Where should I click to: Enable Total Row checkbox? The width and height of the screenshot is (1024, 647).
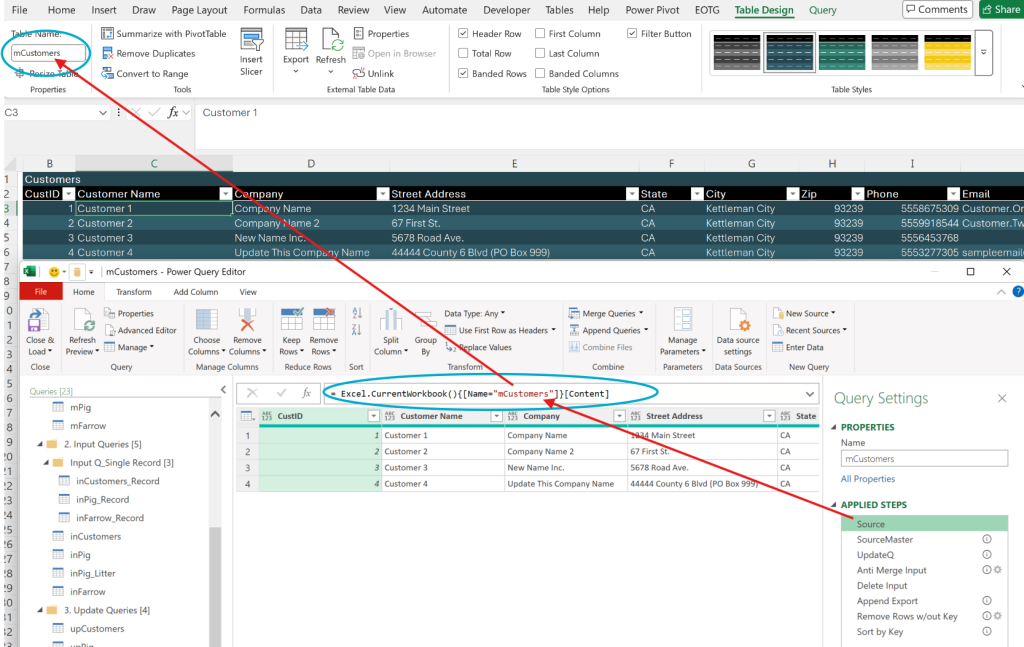(463, 54)
